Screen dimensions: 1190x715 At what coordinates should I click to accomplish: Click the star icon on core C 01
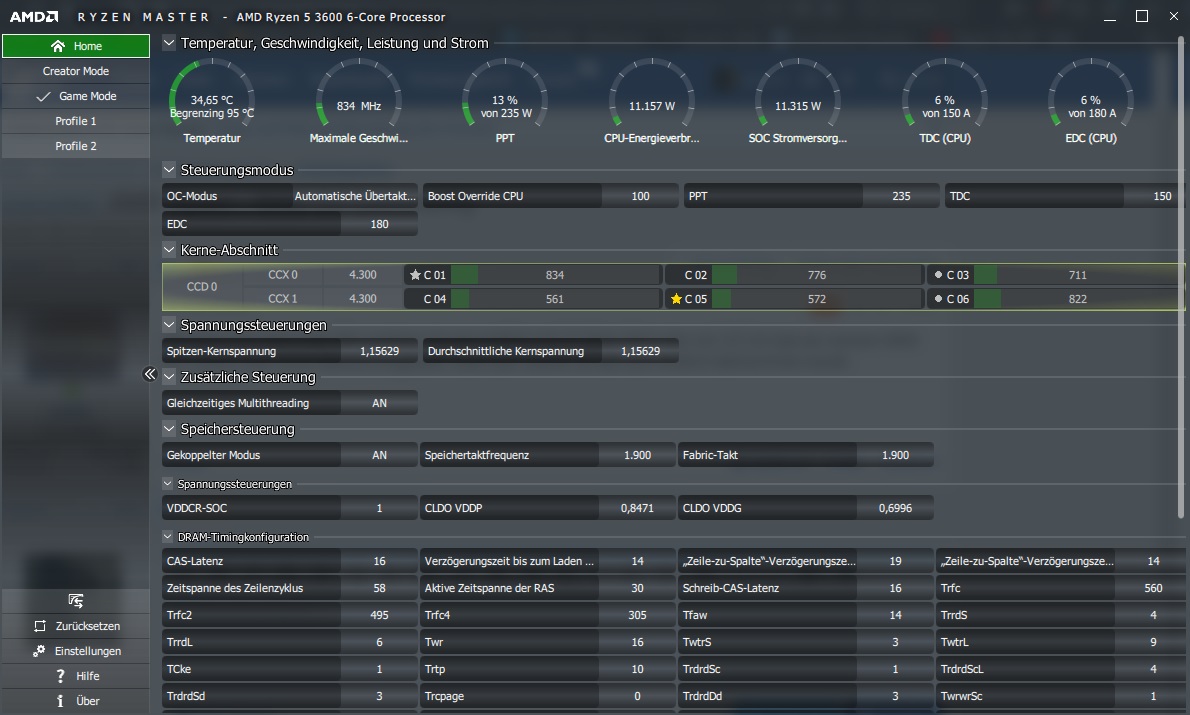pos(415,275)
